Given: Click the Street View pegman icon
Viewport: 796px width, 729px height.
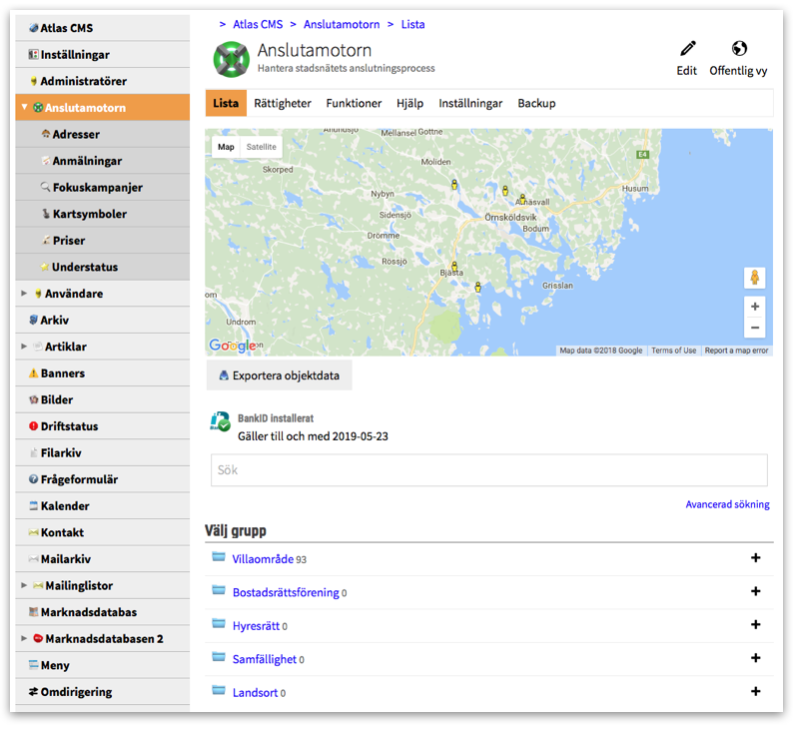Looking at the screenshot, I should coord(755,277).
